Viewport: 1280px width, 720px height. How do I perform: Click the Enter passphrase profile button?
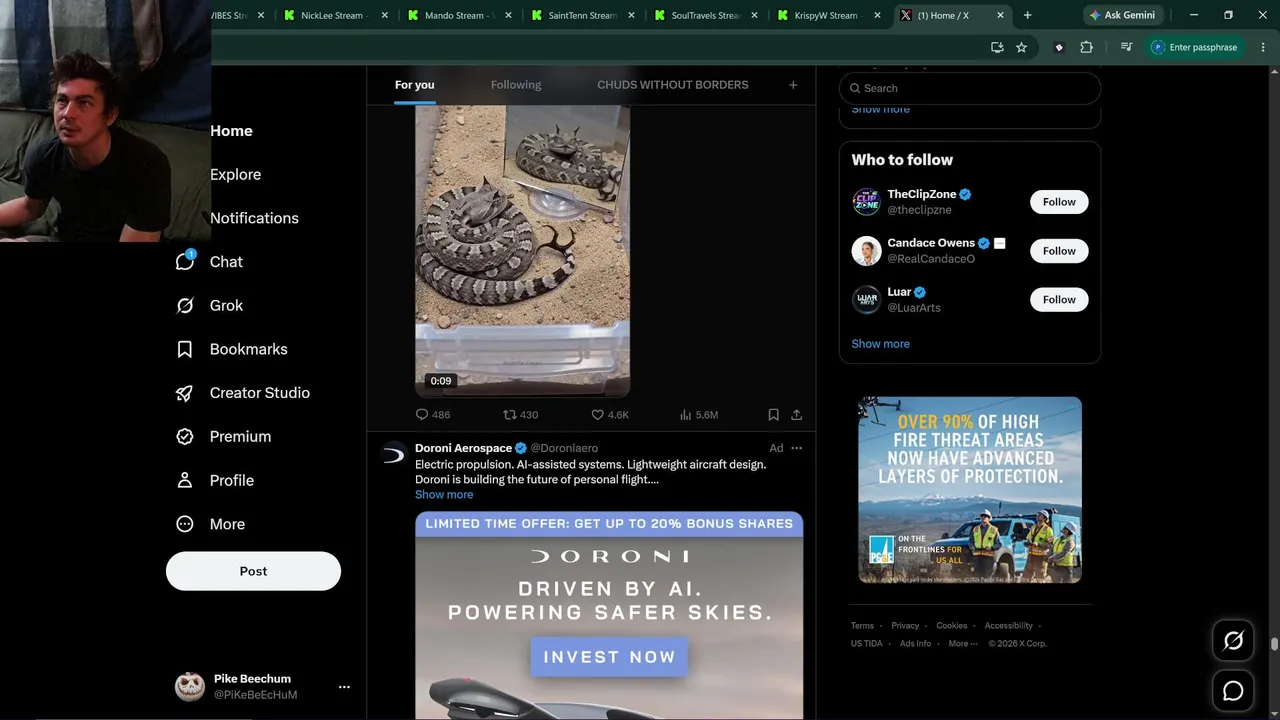click(1194, 47)
